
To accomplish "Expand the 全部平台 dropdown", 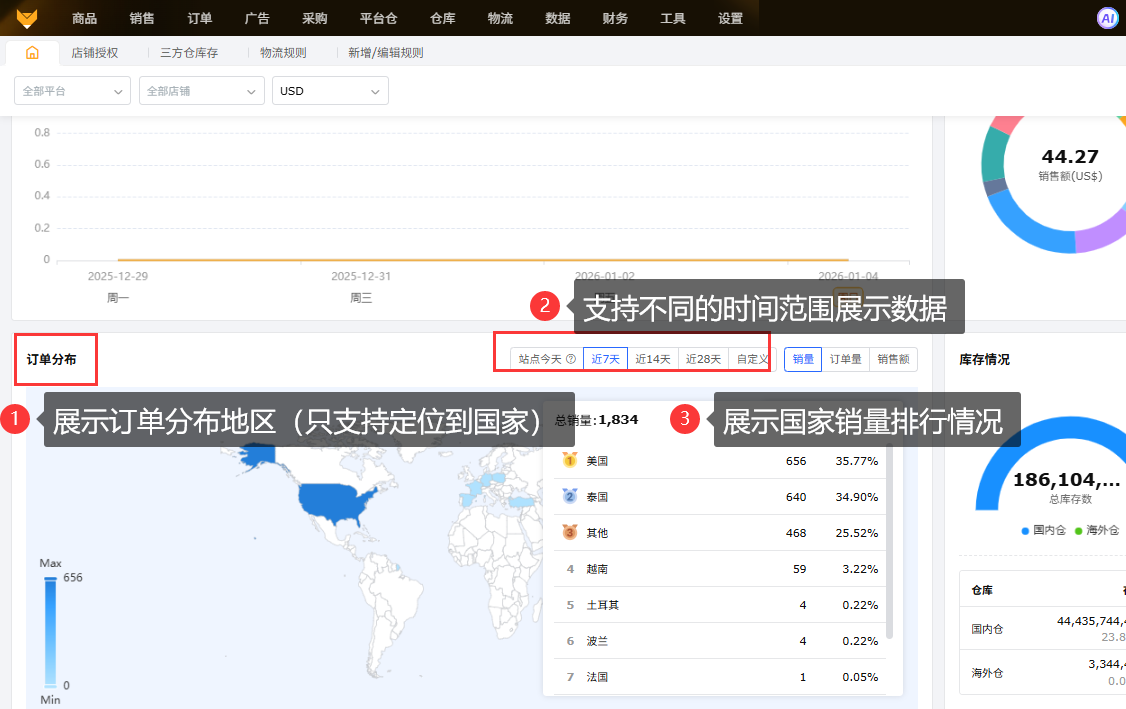I will [73, 91].
